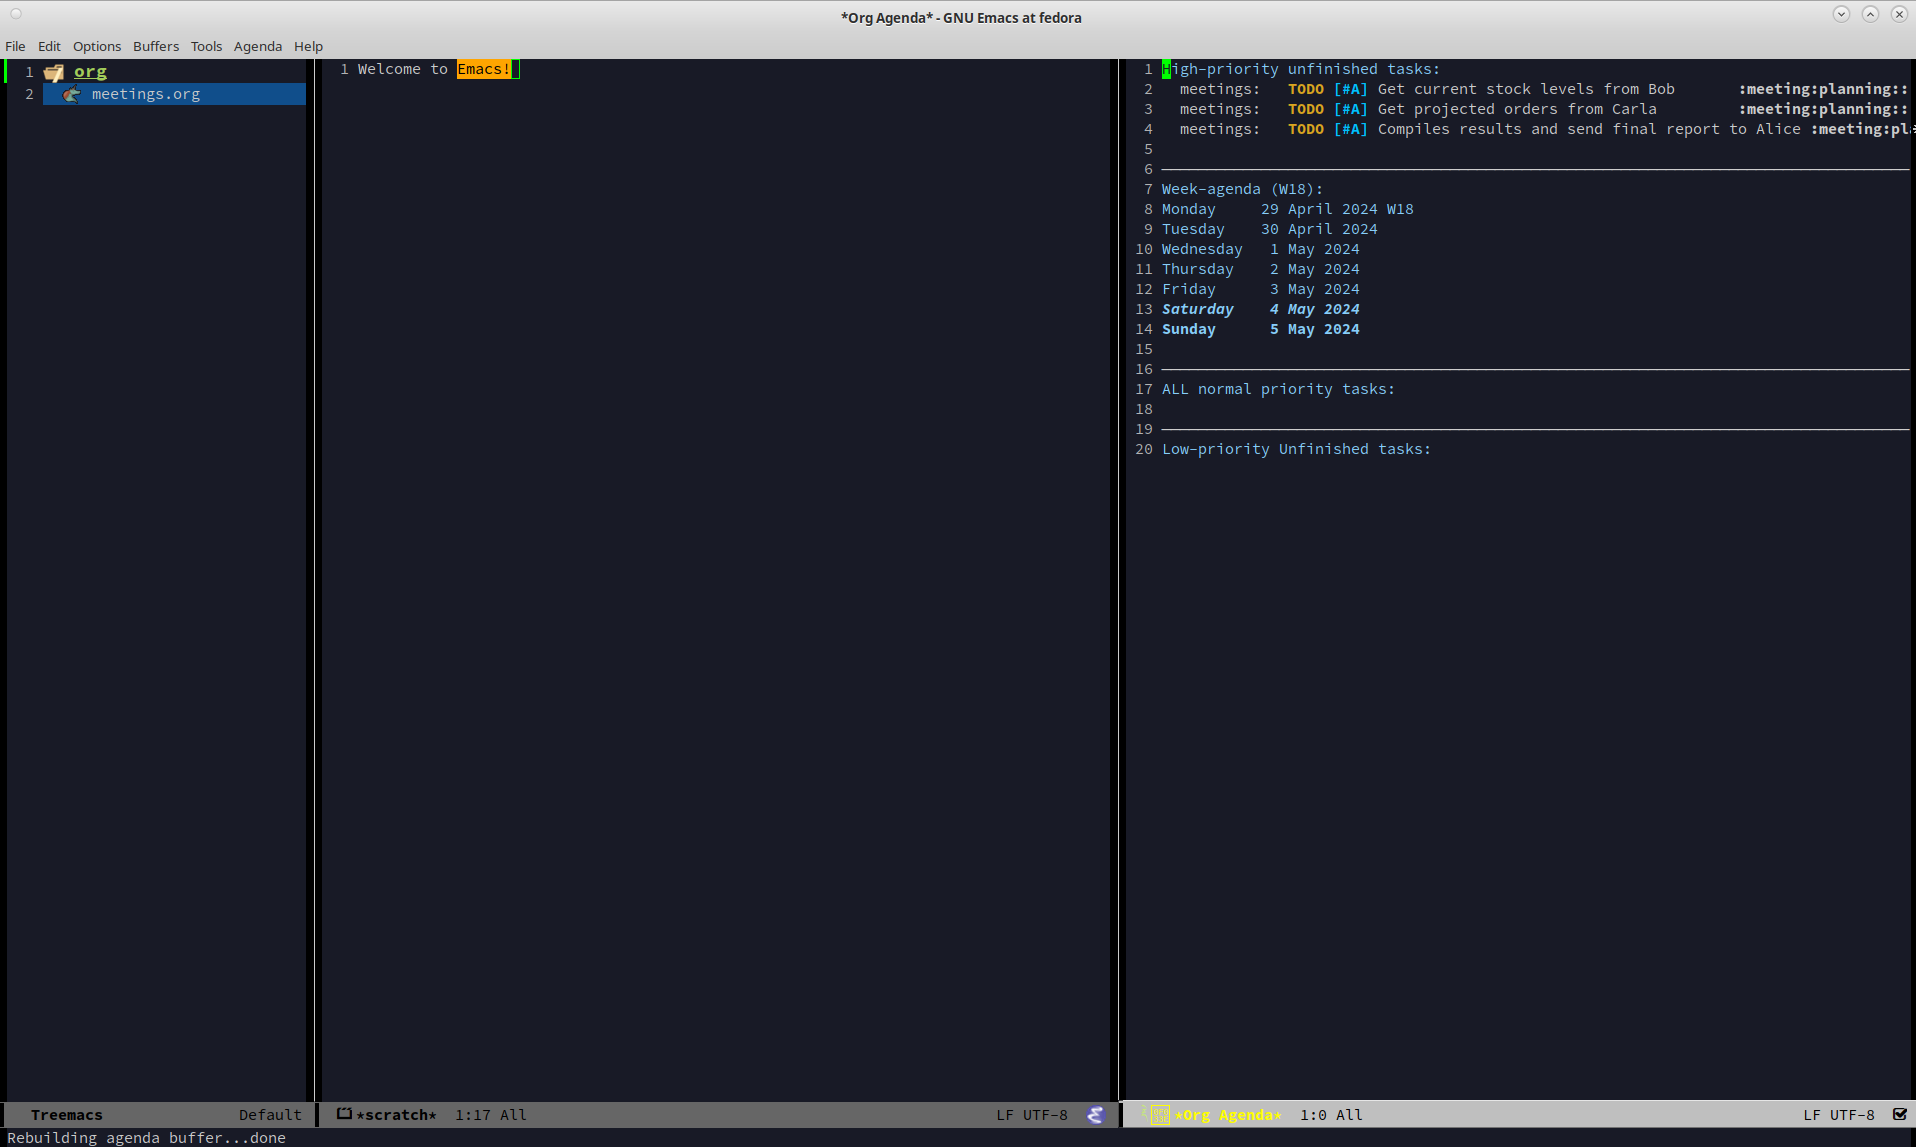Click the checkmark icon in agenda modeline
This screenshot has height=1147, width=1916.
[1900, 1114]
